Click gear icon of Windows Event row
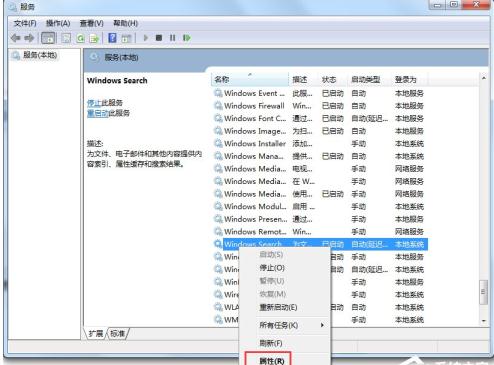 point(218,93)
